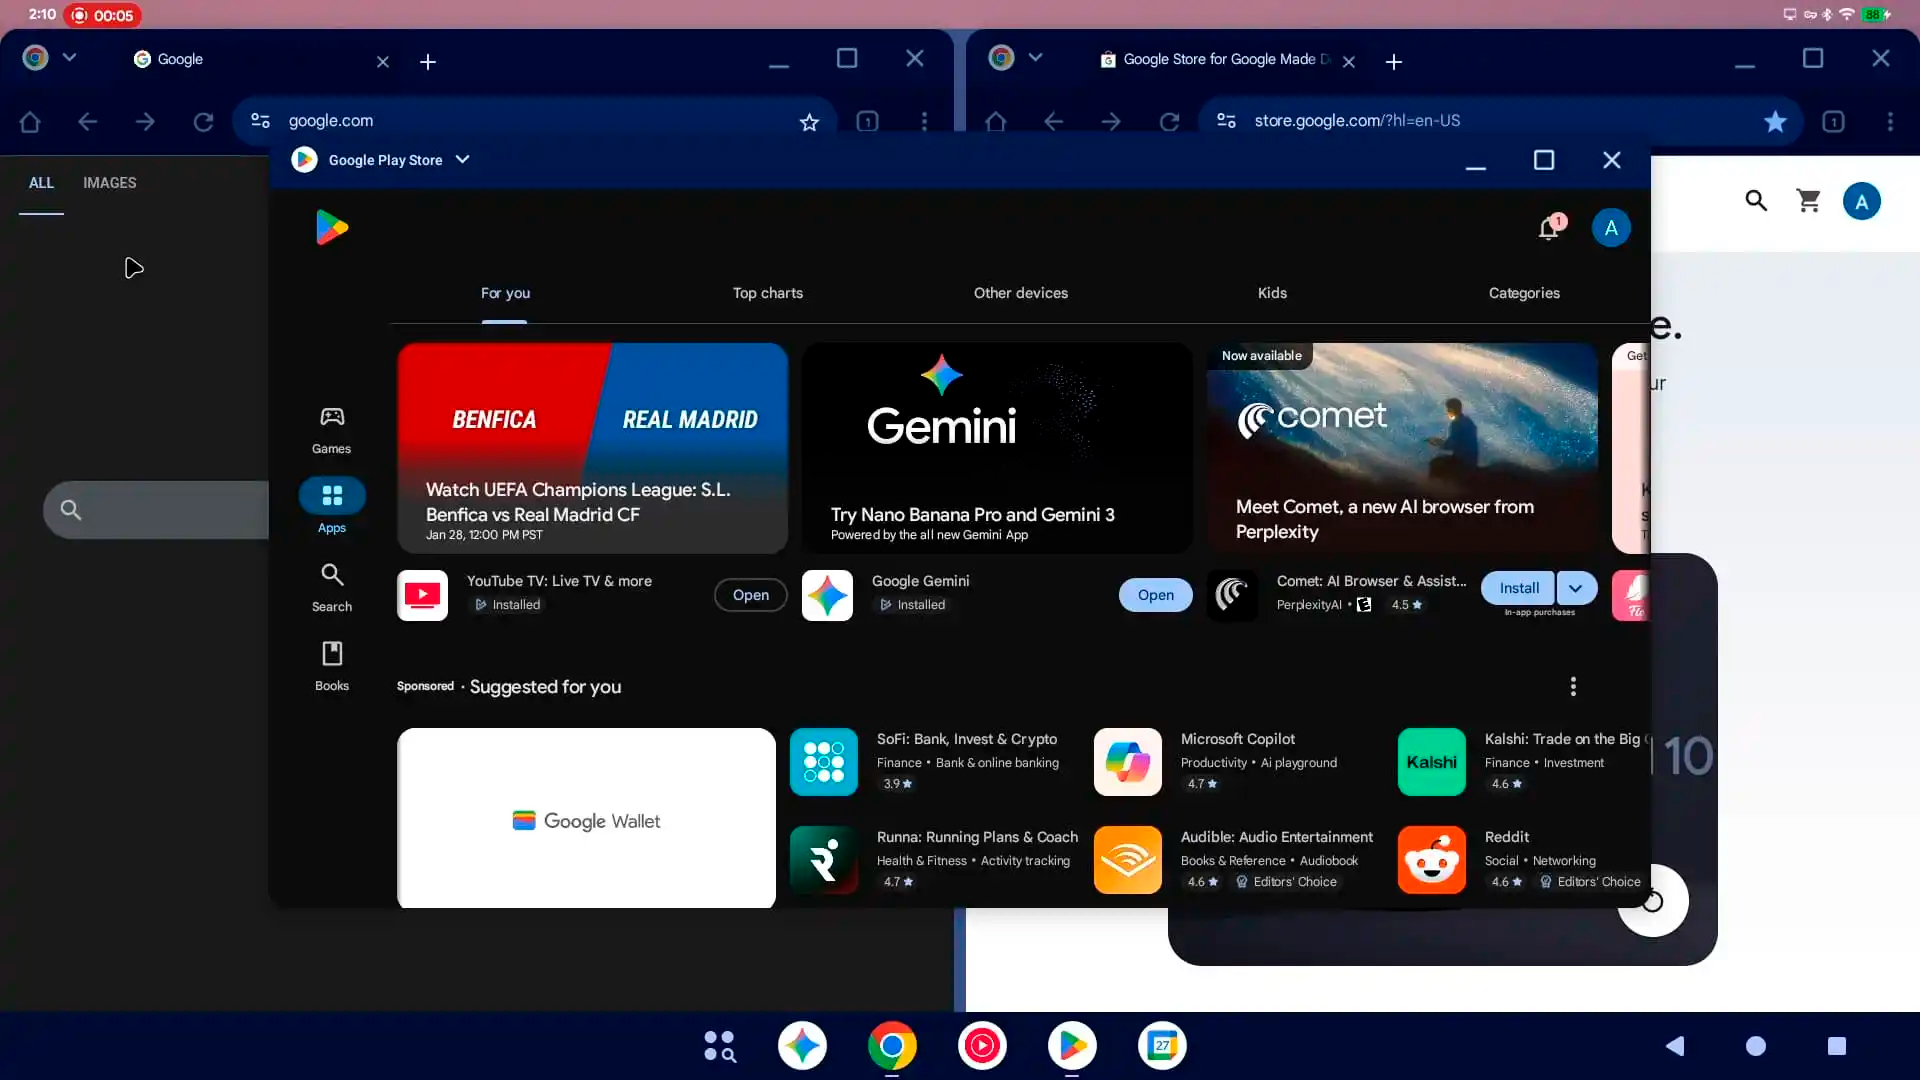This screenshot has height=1080, width=1920.
Task: Open the Play Store account avatar
Action: [x=1610, y=228]
